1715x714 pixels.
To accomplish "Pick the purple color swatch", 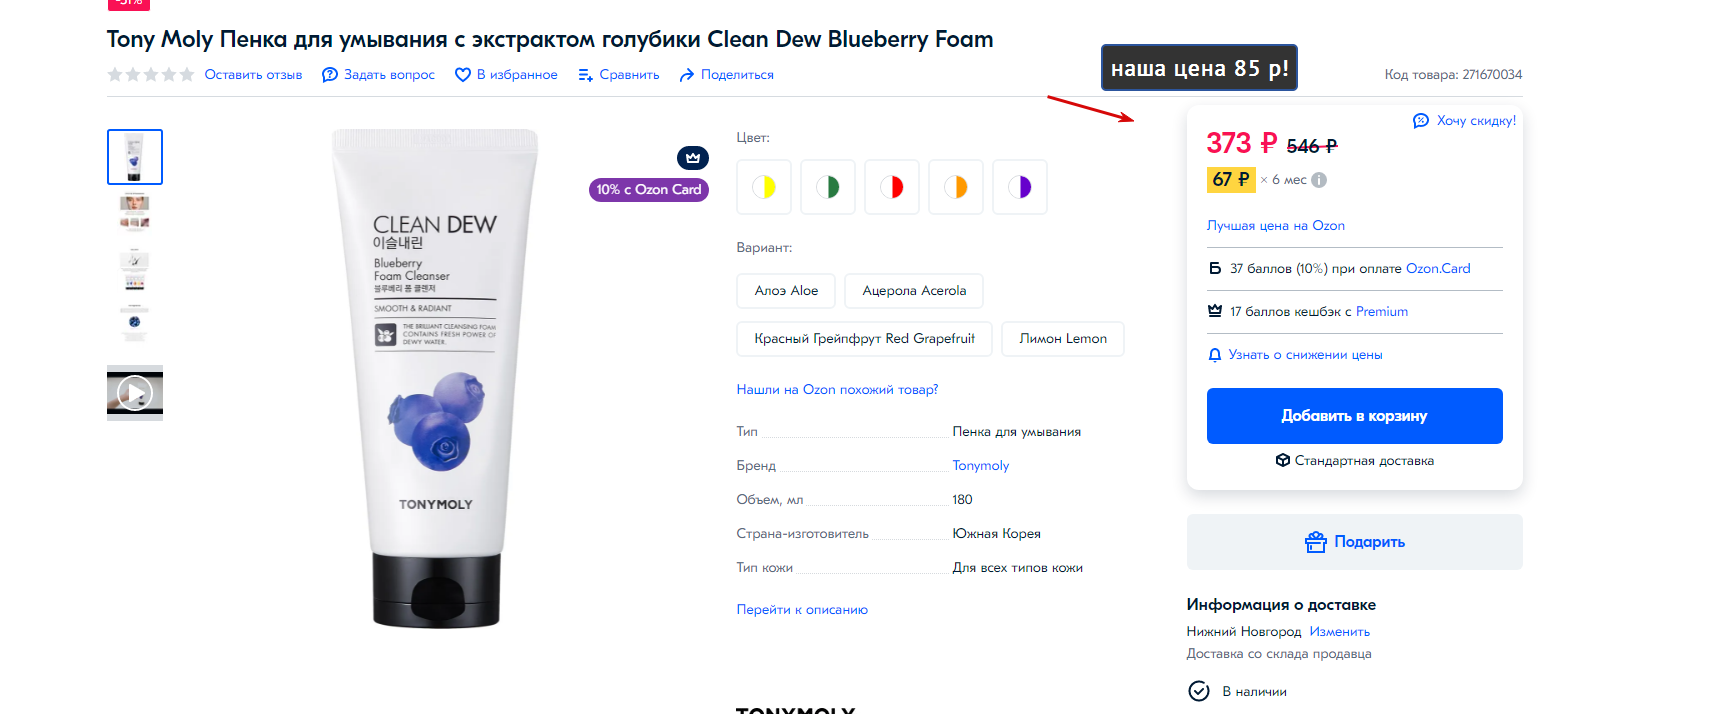I will [1020, 187].
